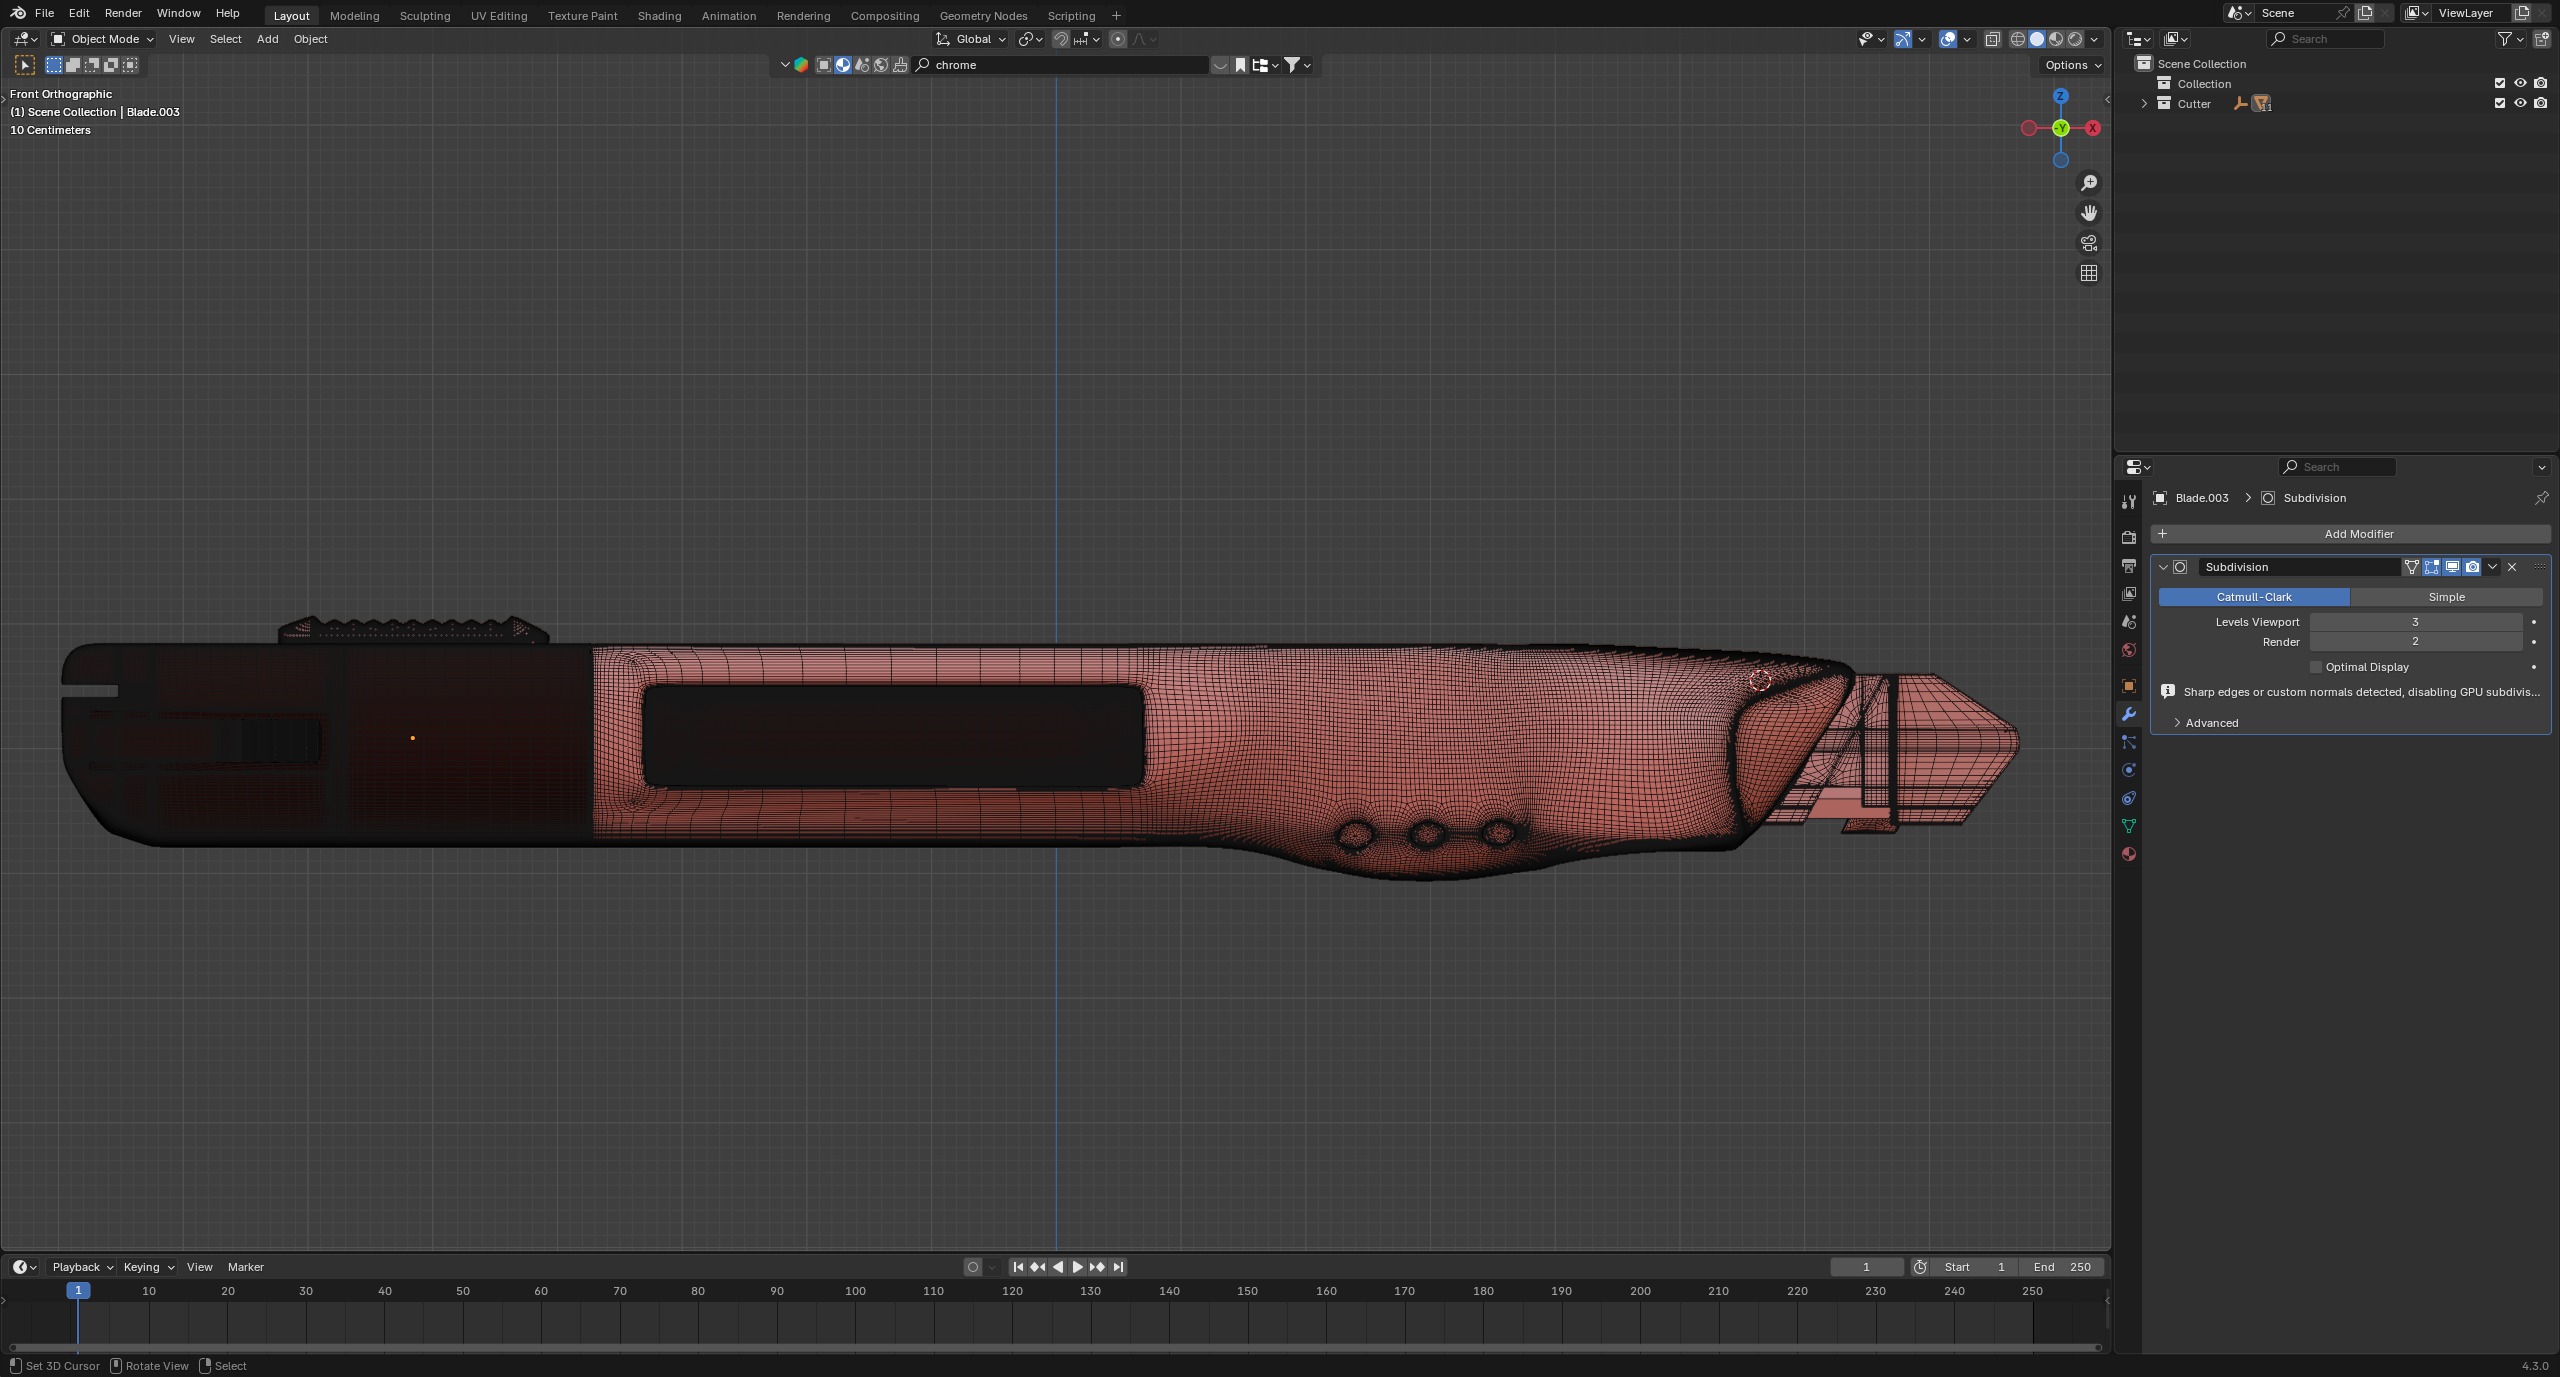Jump to the timeline end frame button

(x=1118, y=1267)
